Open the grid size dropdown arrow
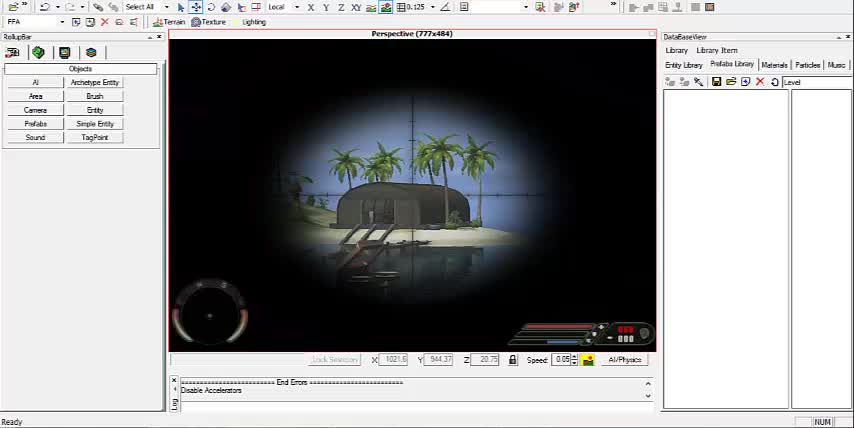Viewport: 854px width, 428px height. tap(432, 7)
